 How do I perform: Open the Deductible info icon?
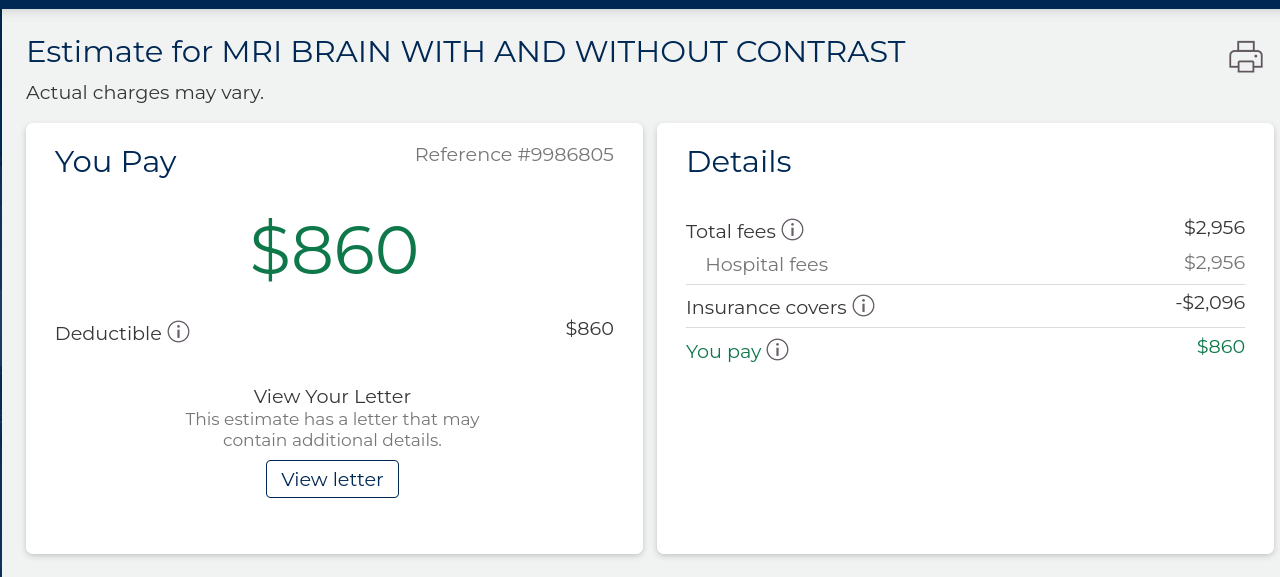(x=178, y=332)
